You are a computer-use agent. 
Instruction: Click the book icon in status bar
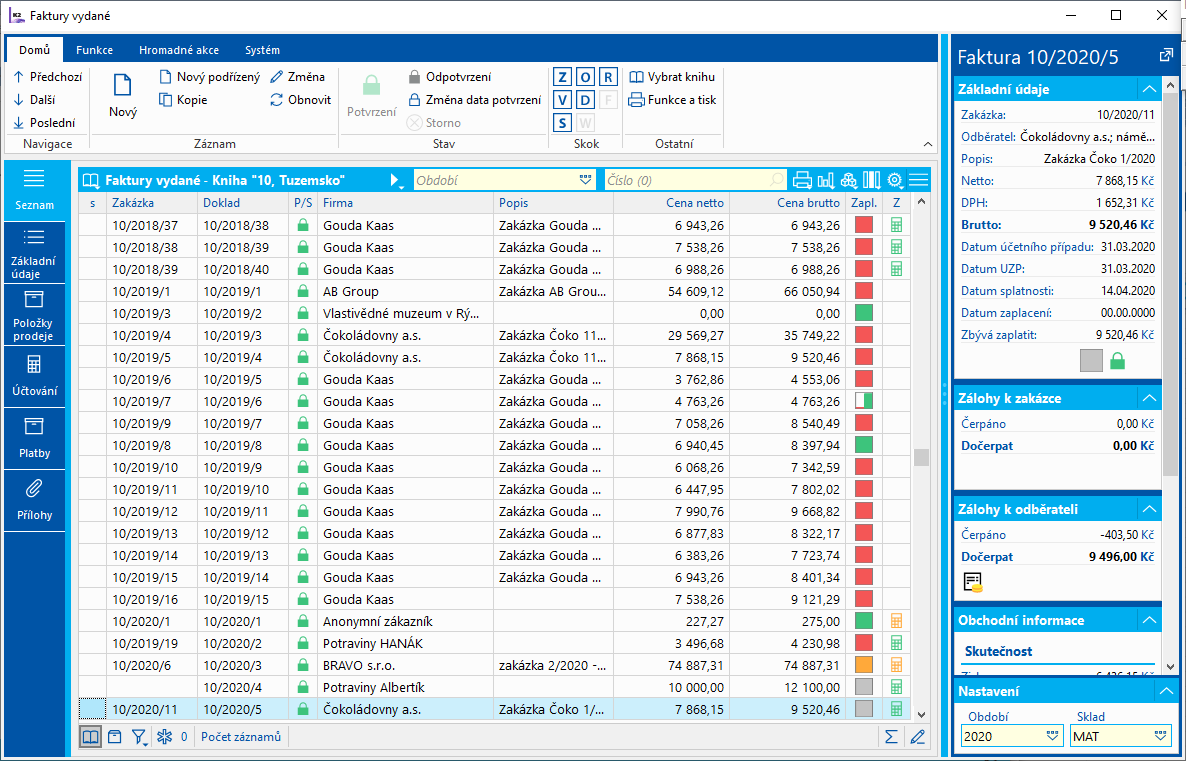pyautogui.click(x=91, y=737)
